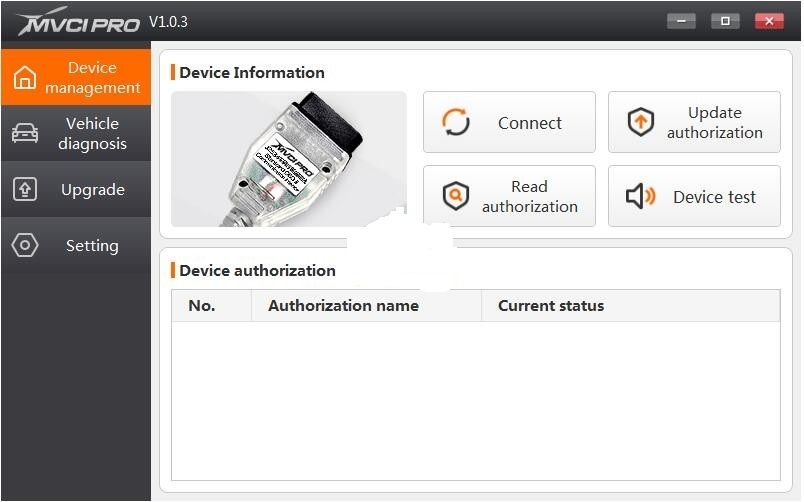Click the MVCI device photo
Viewport: 804px width, 502px height.
point(288,159)
